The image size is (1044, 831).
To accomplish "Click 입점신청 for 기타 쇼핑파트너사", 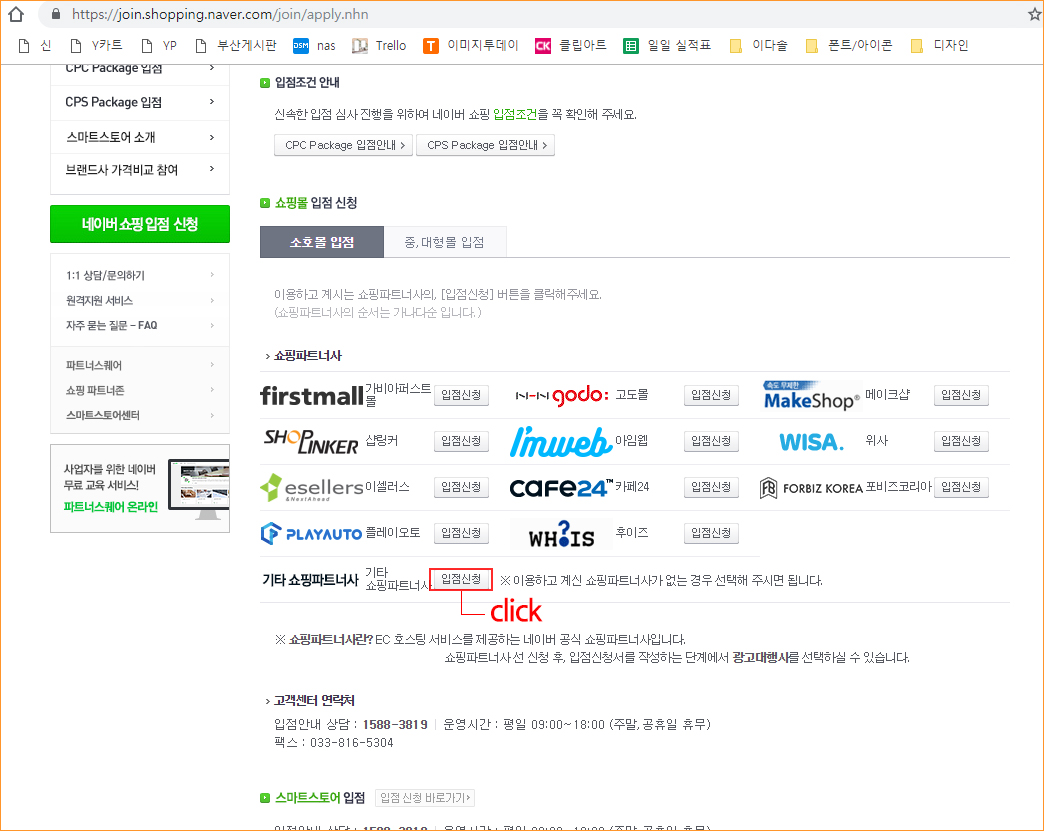I will click(x=461, y=579).
